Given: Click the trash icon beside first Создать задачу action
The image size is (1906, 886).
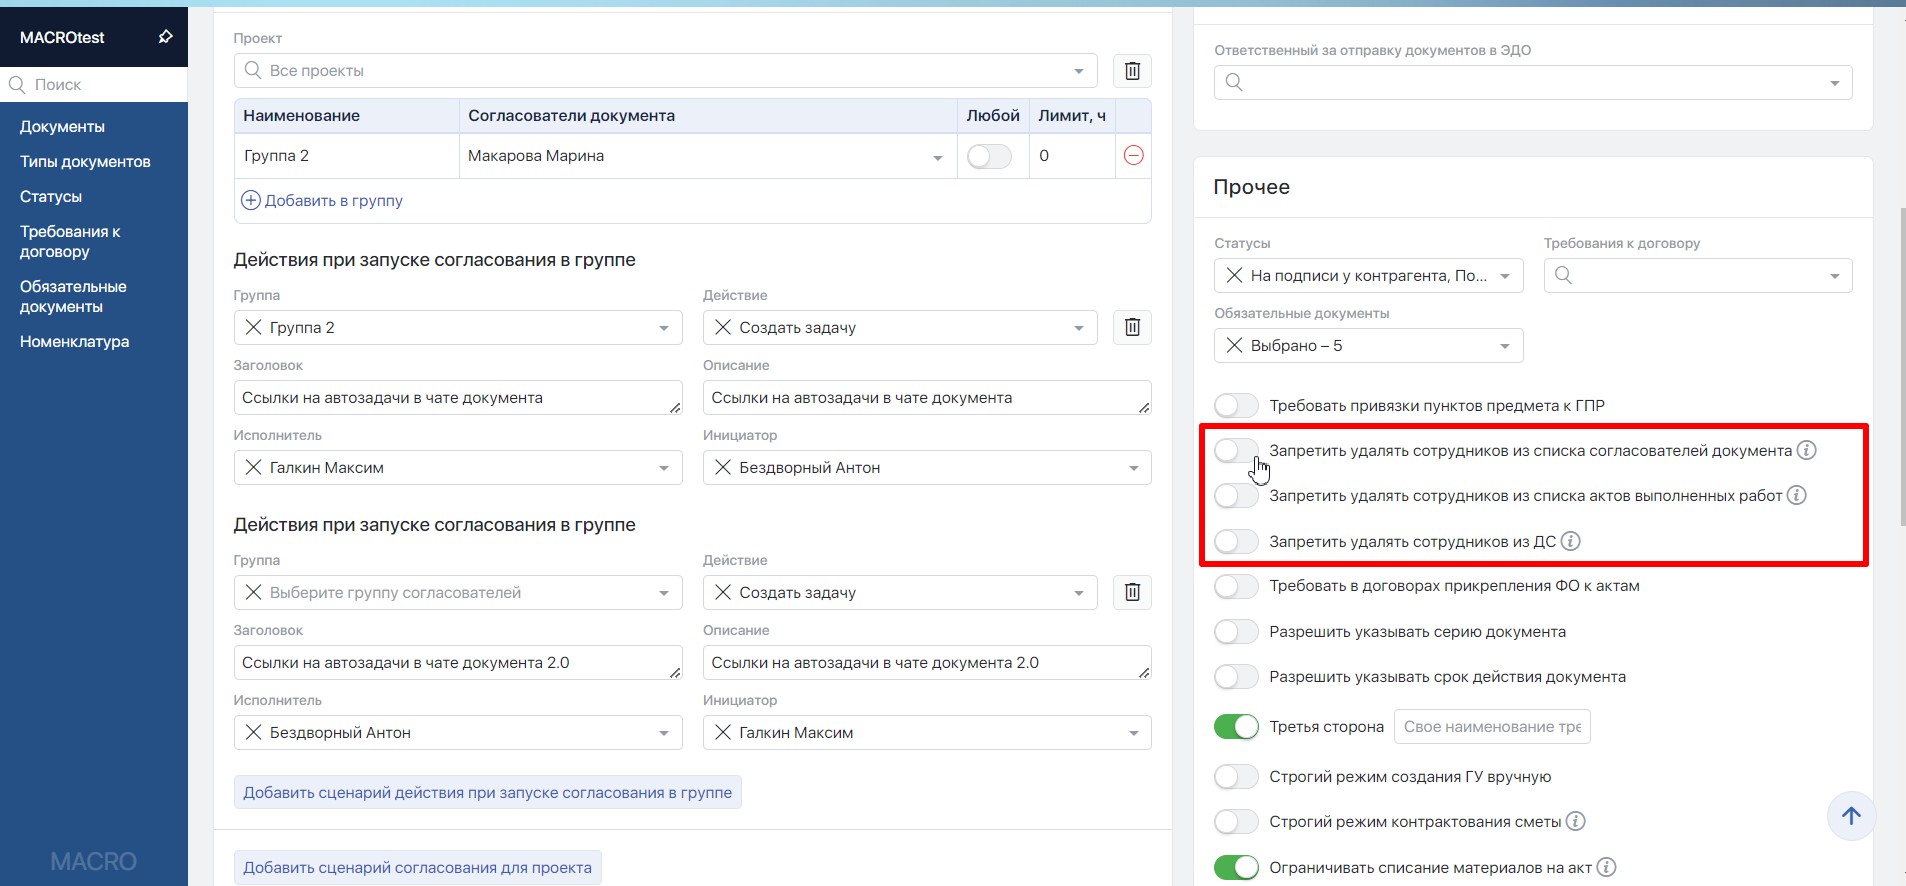Looking at the screenshot, I should click(1132, 328).
